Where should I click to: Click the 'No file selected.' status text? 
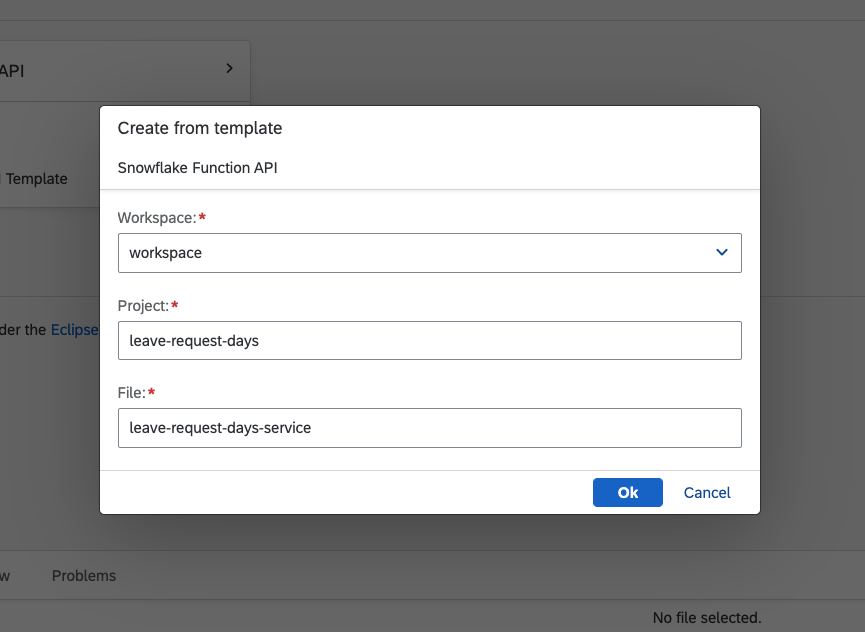pyautogui.click(x=707, y=618)
